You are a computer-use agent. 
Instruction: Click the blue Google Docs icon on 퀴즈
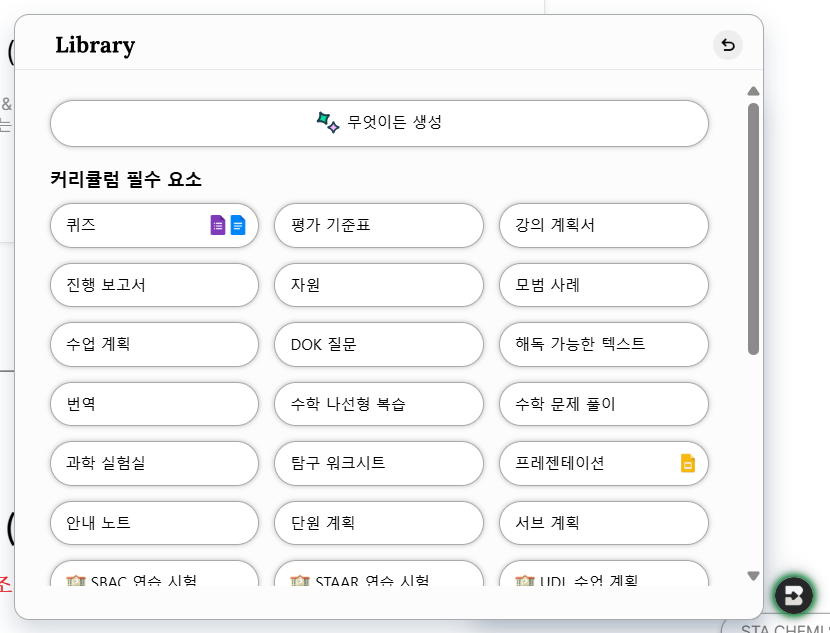pos(238,225)
